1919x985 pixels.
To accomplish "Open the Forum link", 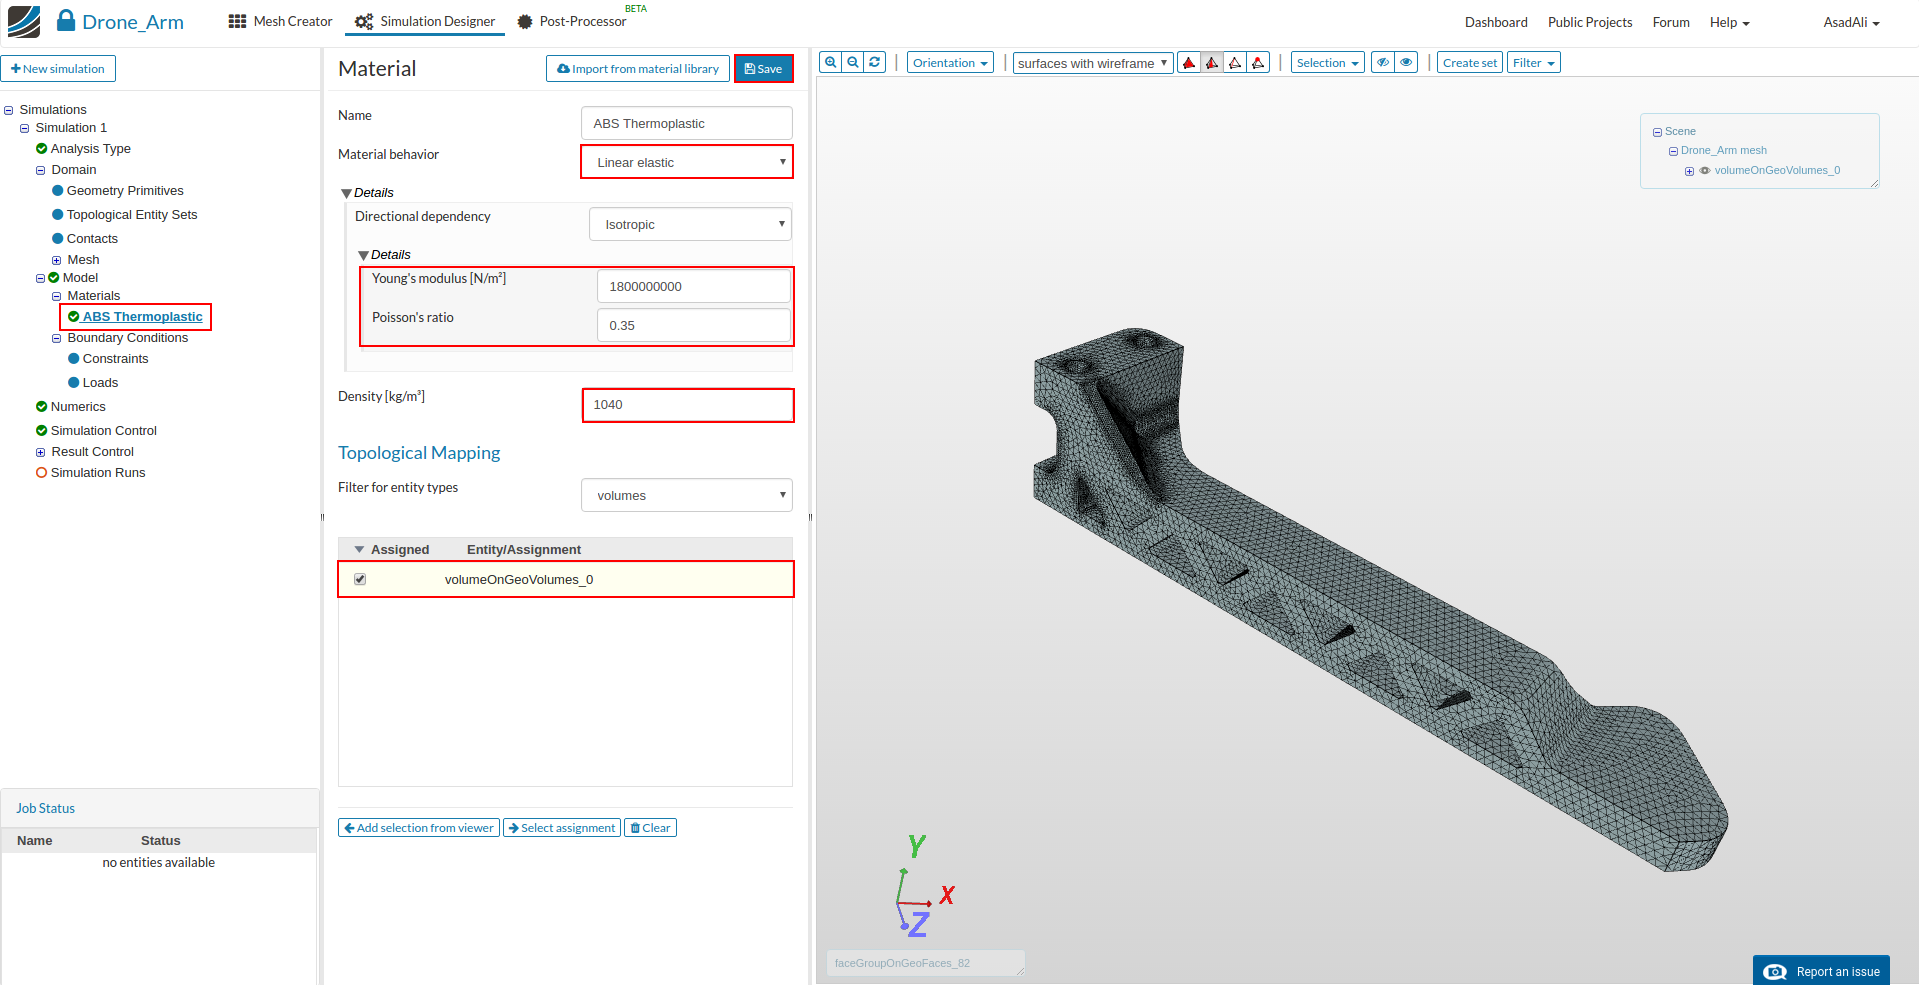I will click(x=1671, y=22).
